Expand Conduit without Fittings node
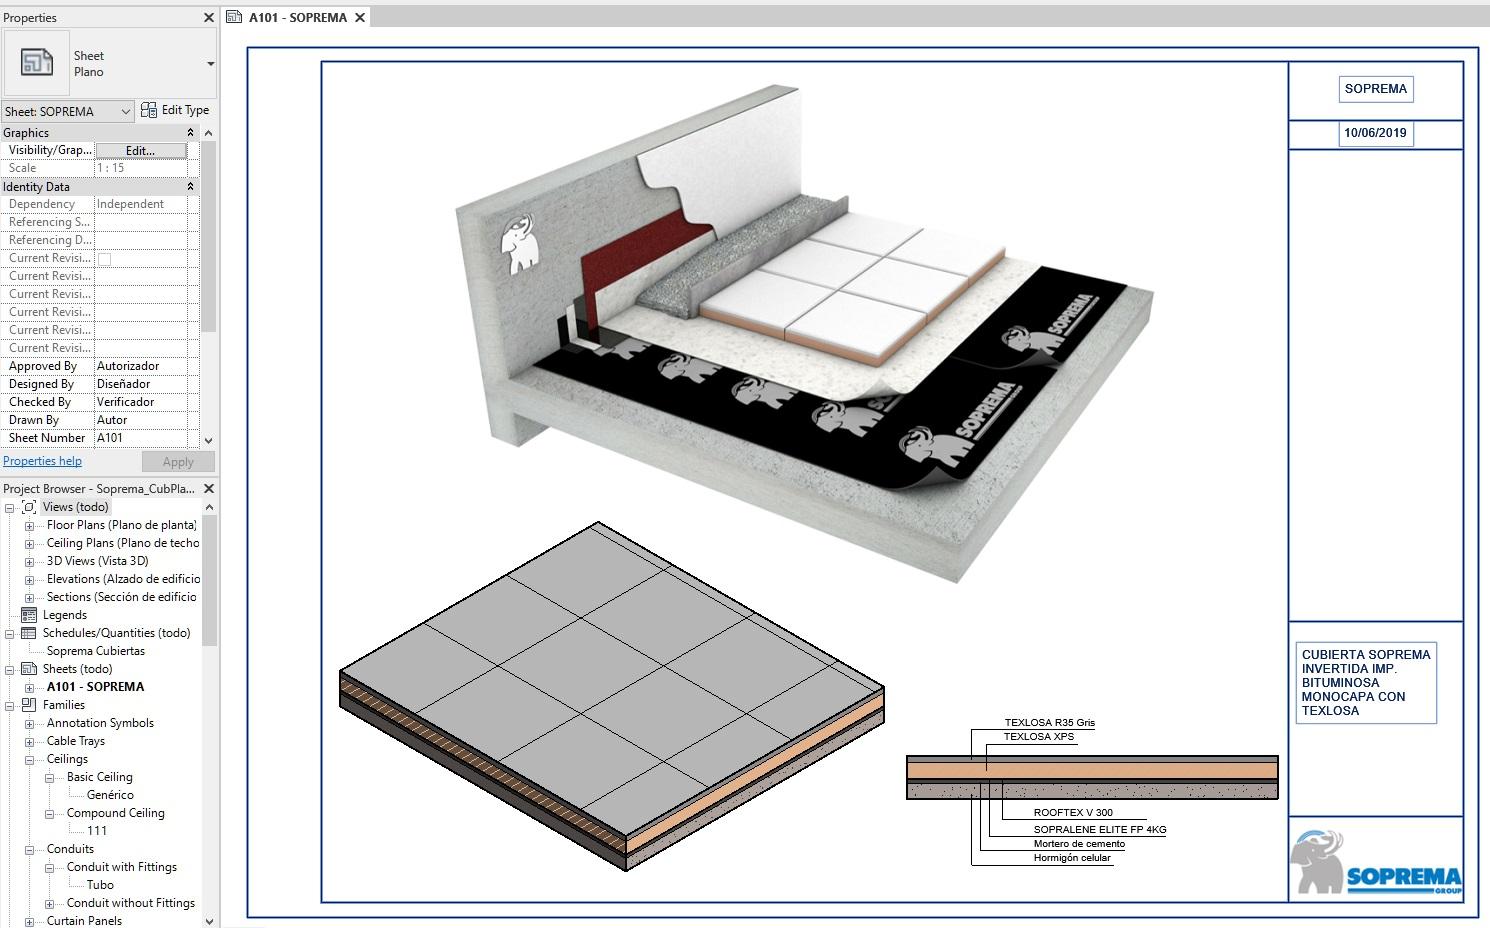The height and width of the screenshot is (928, 1490). (49, 904)
